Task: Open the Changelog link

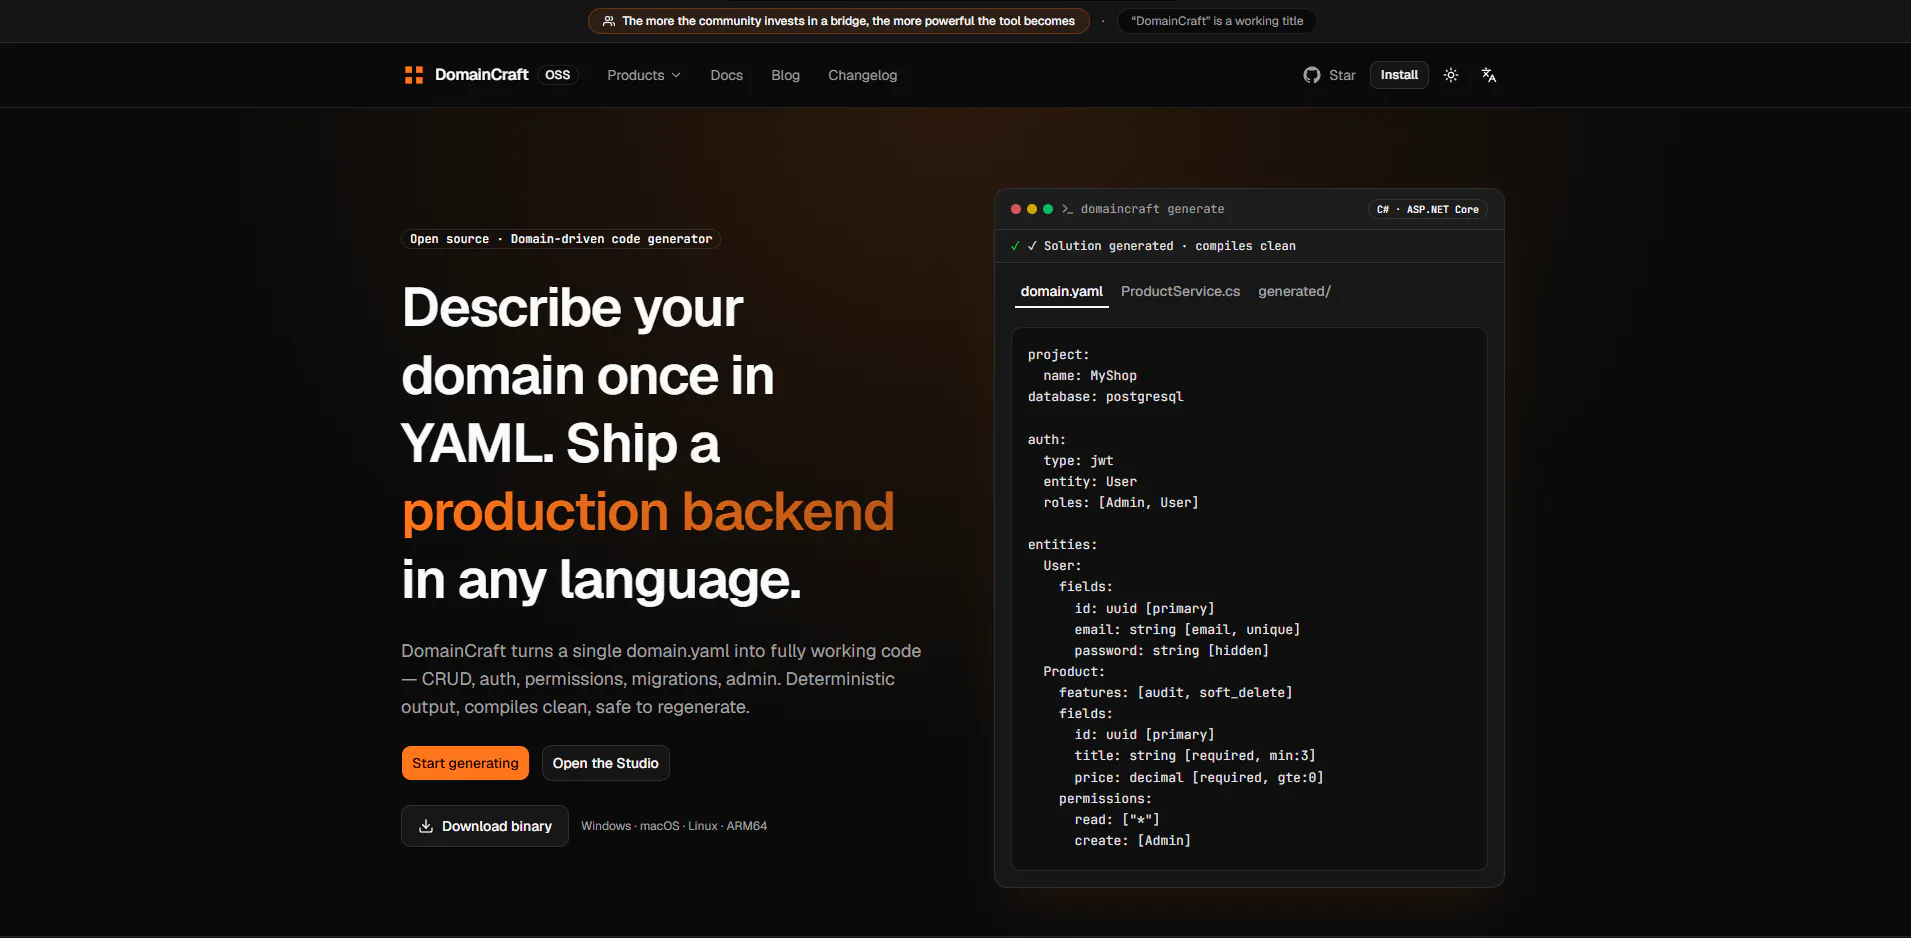Action: (x=863, y=75)
